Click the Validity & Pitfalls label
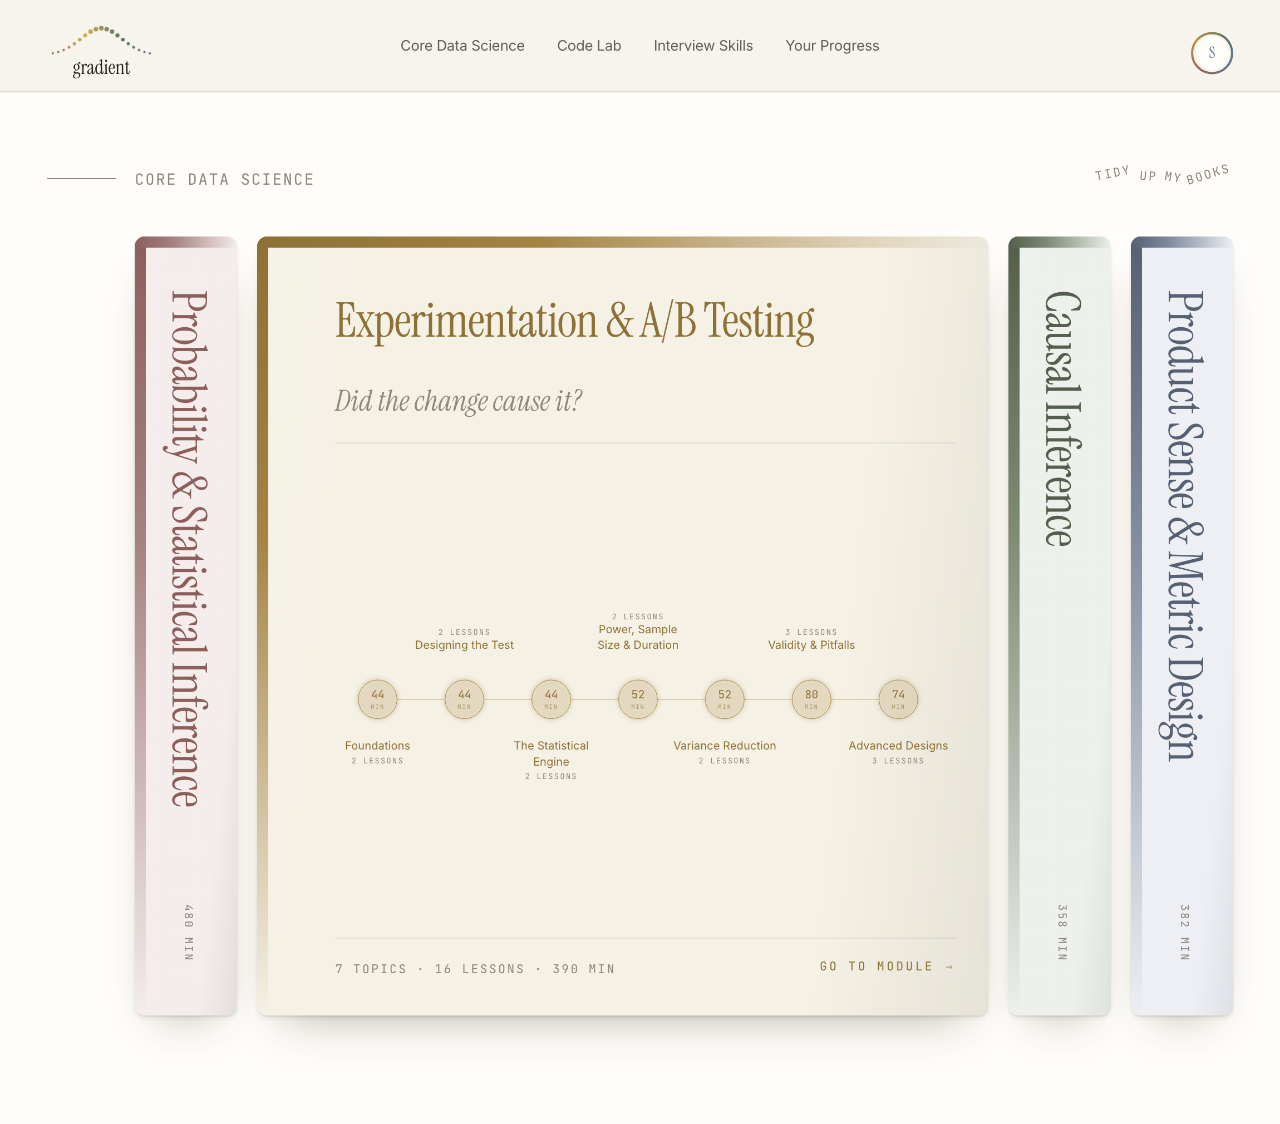1280x1124 pixels. [x=811, y=645]
